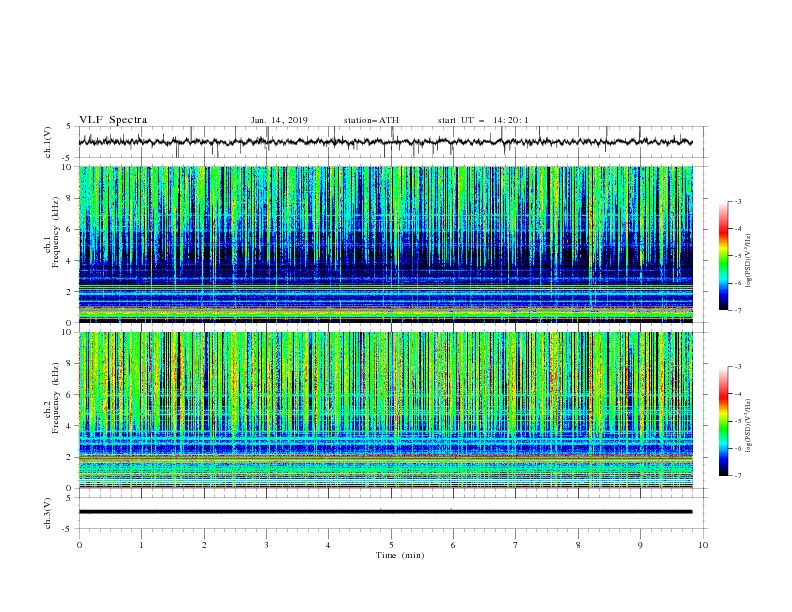Viewport: 792px width, 612px height.
Task: Click the flat black ch.3 voltage trace
Action: coord(385,512)
